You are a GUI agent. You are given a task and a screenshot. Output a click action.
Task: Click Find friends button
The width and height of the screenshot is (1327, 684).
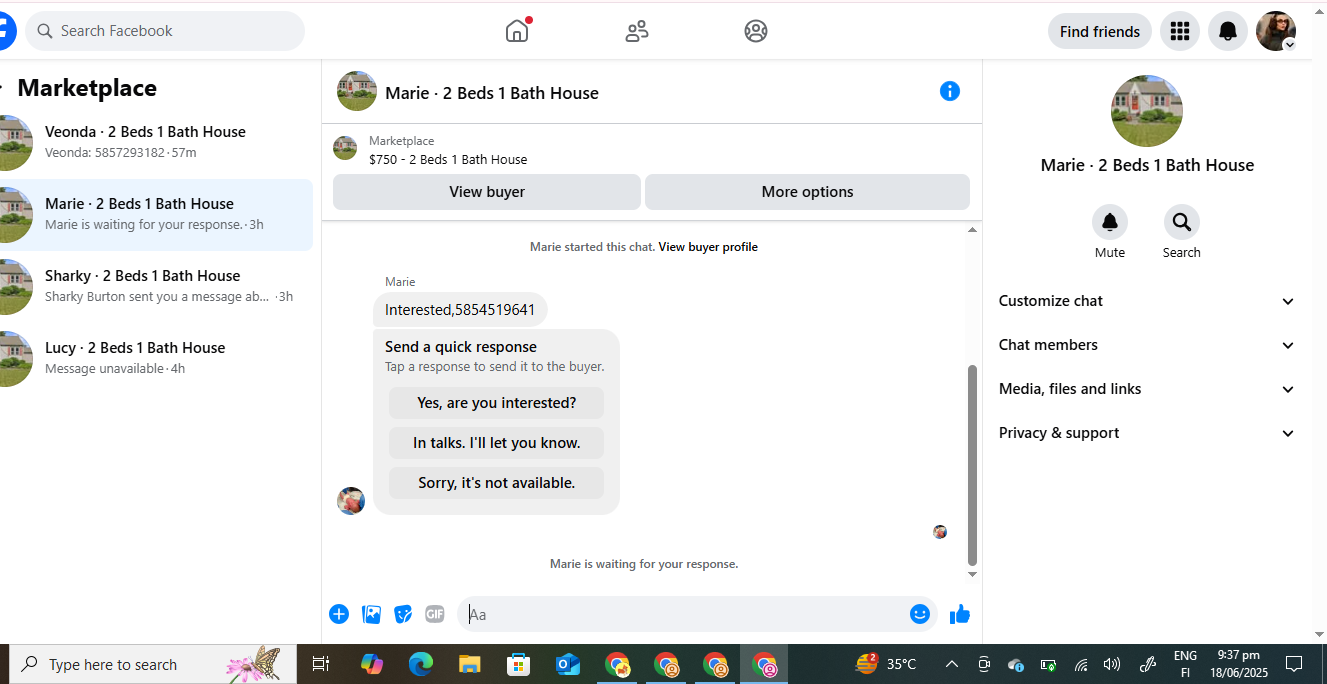[1100, 31]
